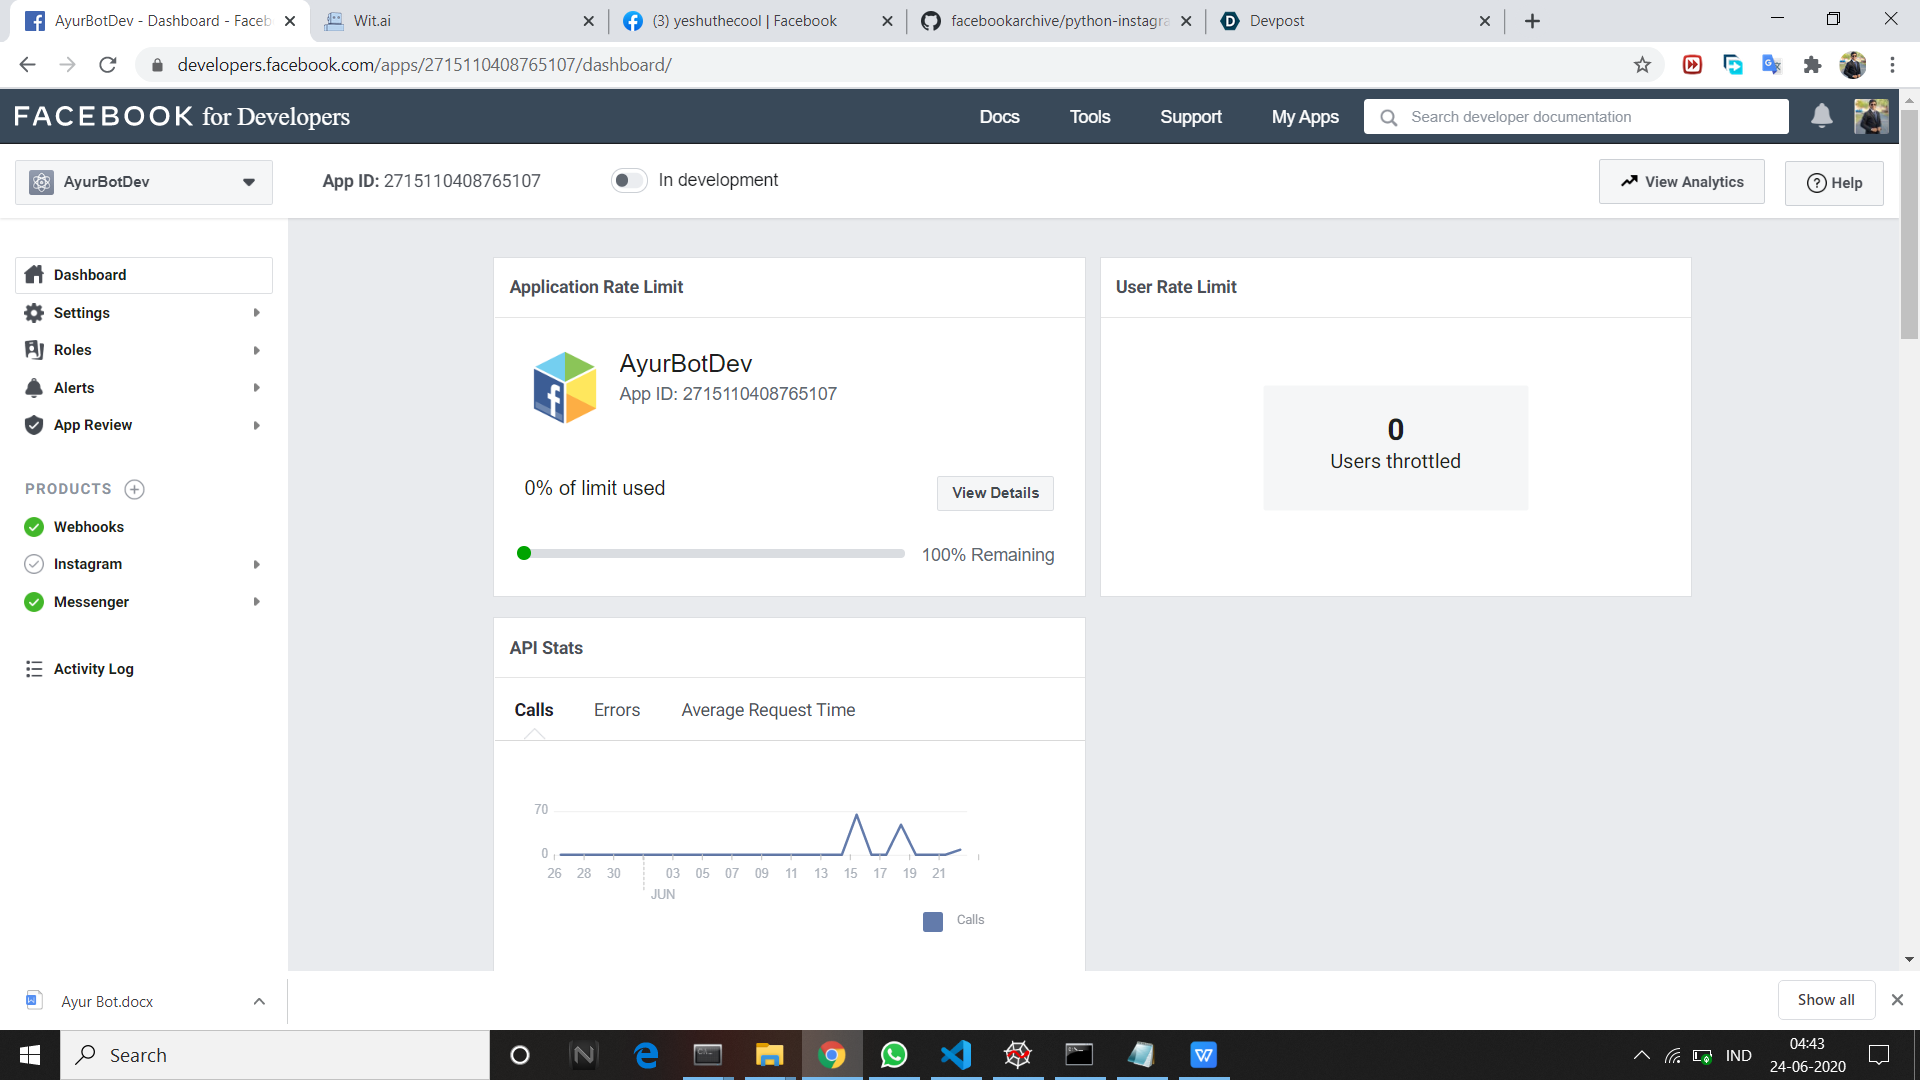This screenshot has width=1920, height=1080.
Task: Open the Chrome extensions puzzle icon
Action: pos(1812,65)
